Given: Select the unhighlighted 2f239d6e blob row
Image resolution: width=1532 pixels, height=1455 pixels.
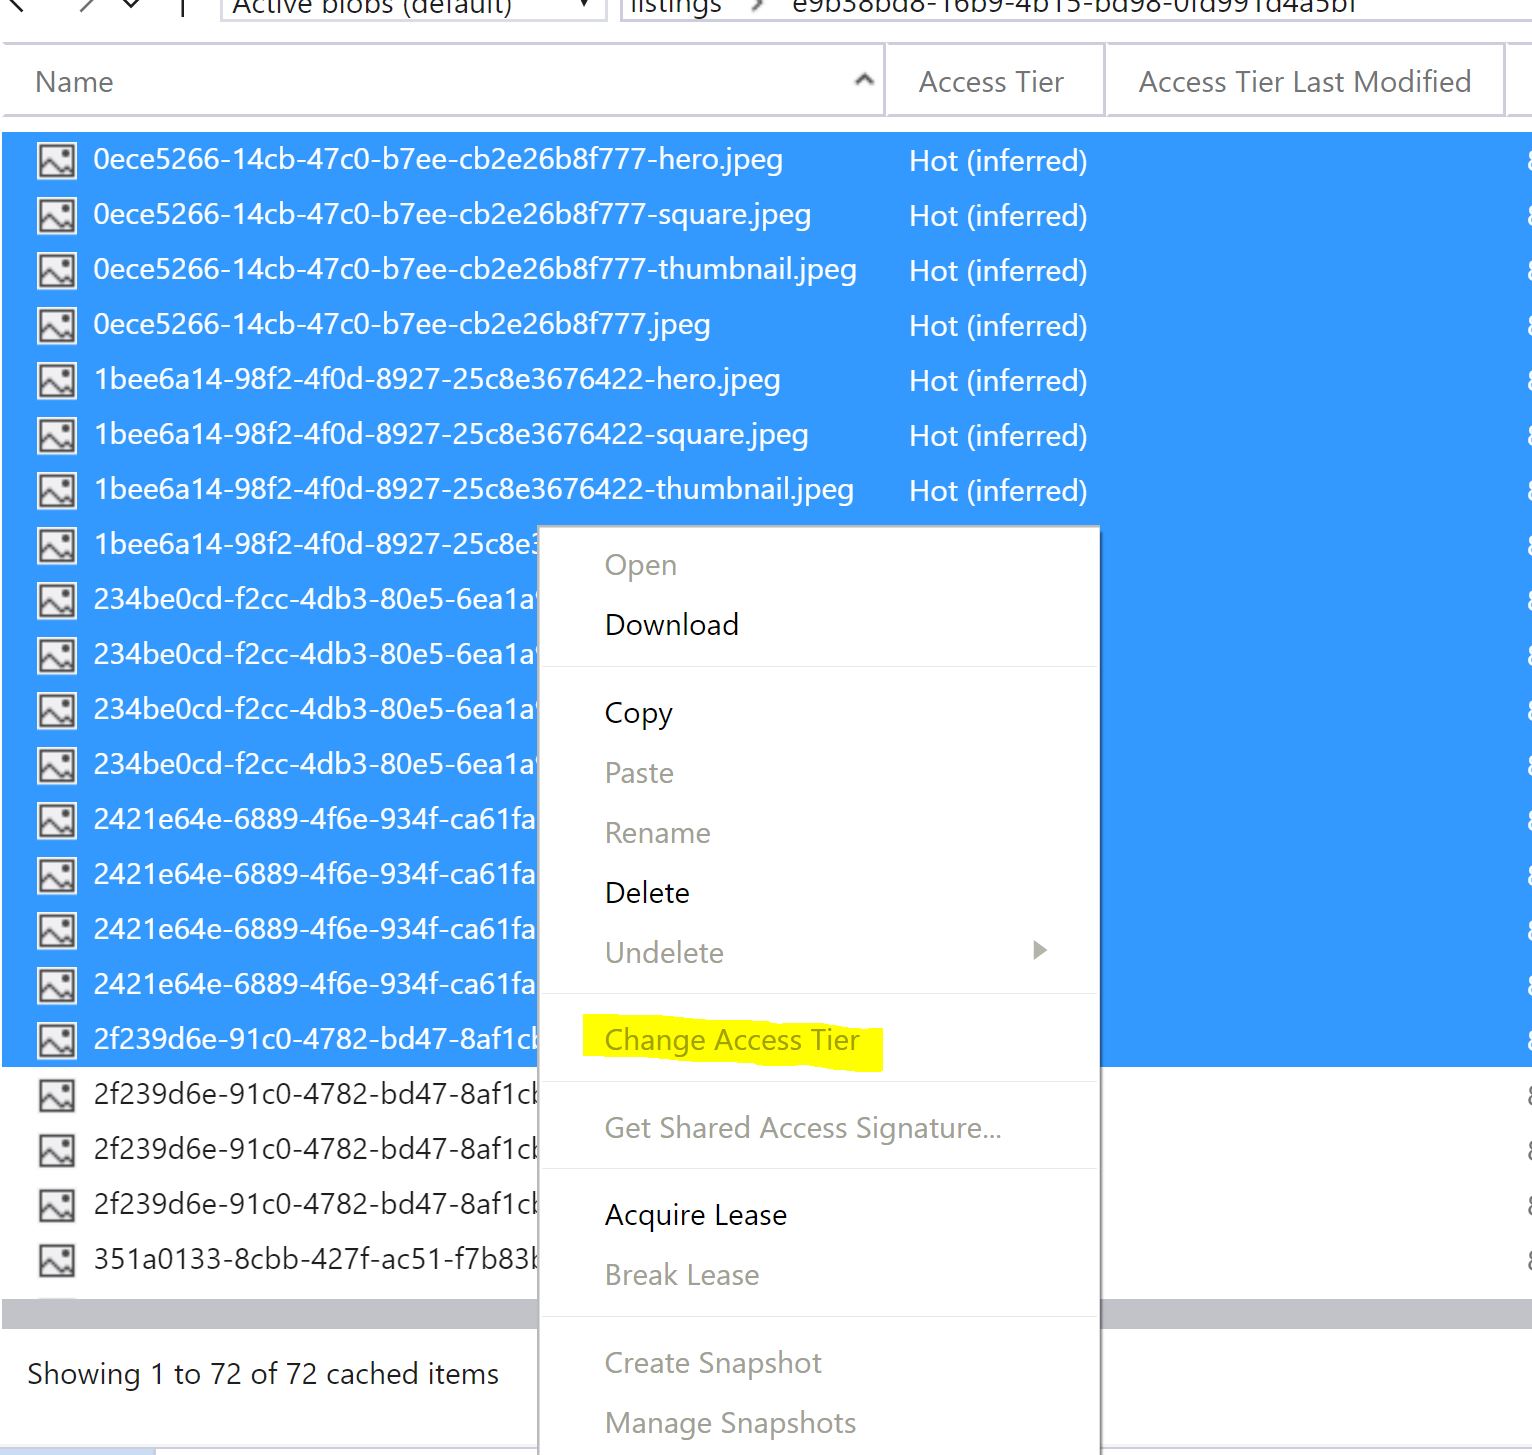Looking at the screenshot, I should pos(300,1094).
